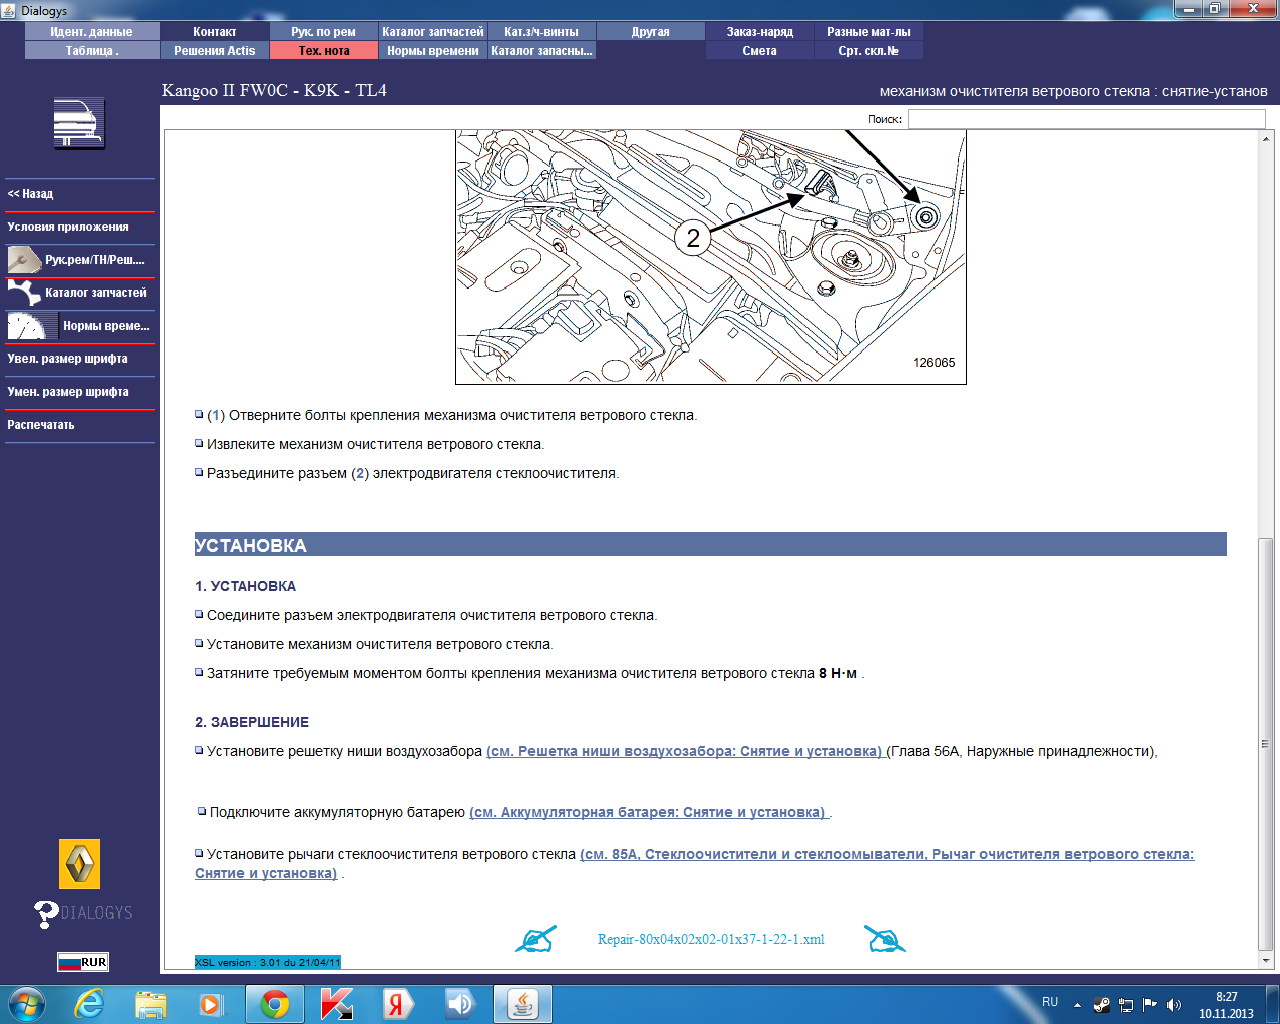The image size is (1280, 1024).
Task: Click the system tray volume icon
Action: tap(1174, 1004)
